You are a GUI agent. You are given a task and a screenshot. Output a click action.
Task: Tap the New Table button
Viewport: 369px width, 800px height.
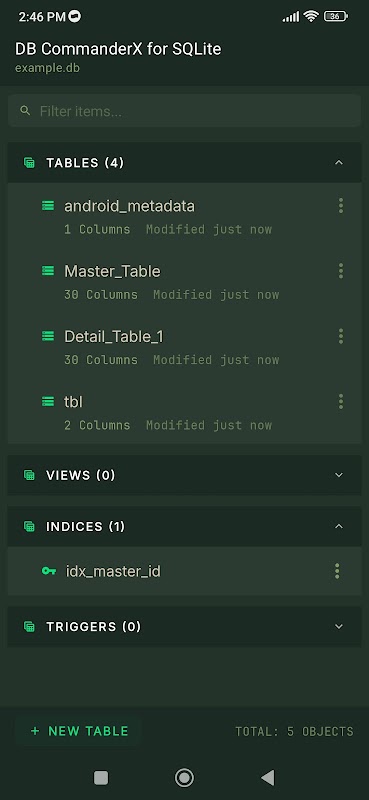[79, 731]
